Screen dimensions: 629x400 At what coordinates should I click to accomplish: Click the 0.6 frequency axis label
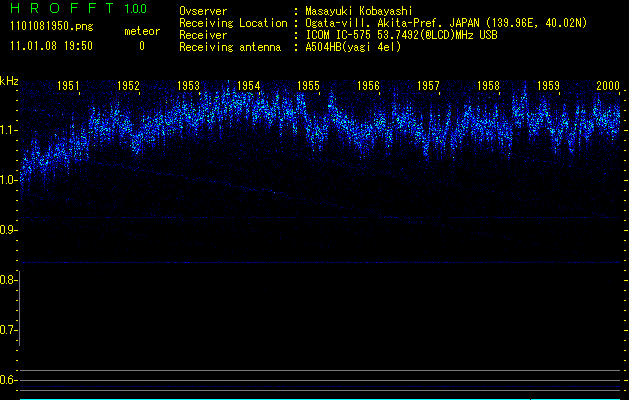tap(7, 380)
